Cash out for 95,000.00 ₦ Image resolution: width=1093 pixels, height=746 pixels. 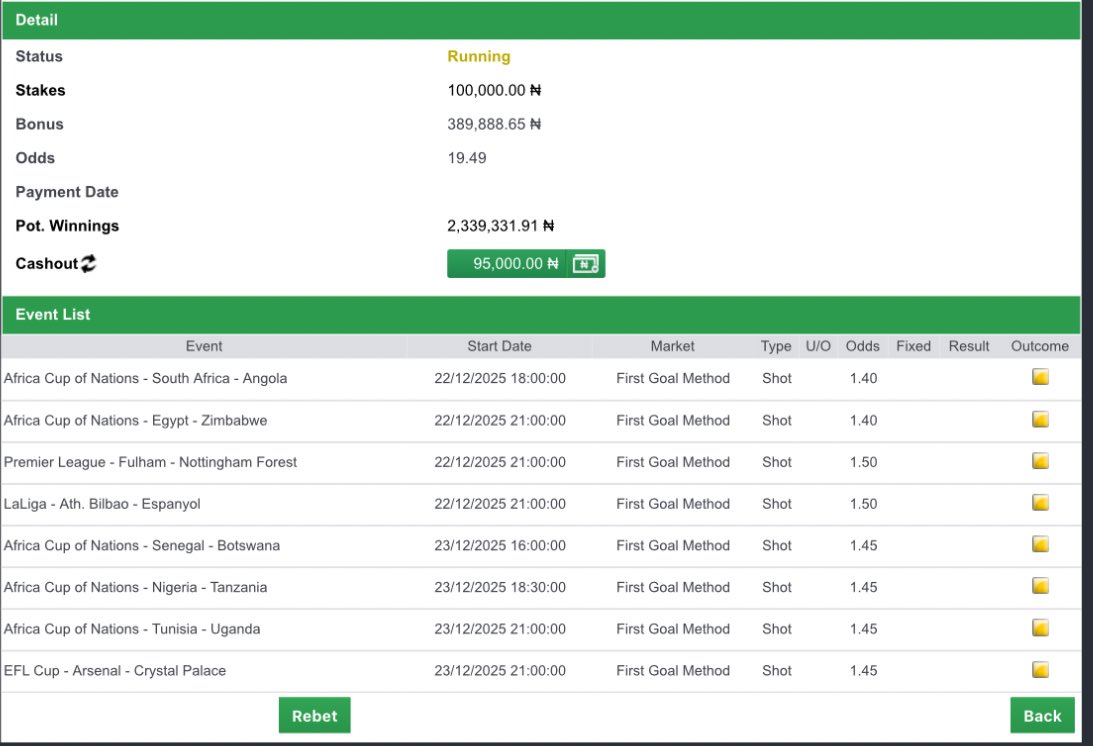pos(526,264)
